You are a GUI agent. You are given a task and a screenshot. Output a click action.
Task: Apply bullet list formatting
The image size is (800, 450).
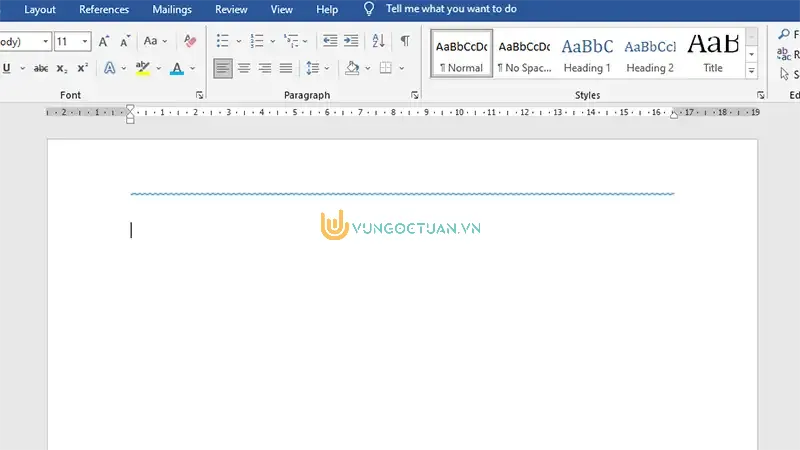[x=222, y=41]
